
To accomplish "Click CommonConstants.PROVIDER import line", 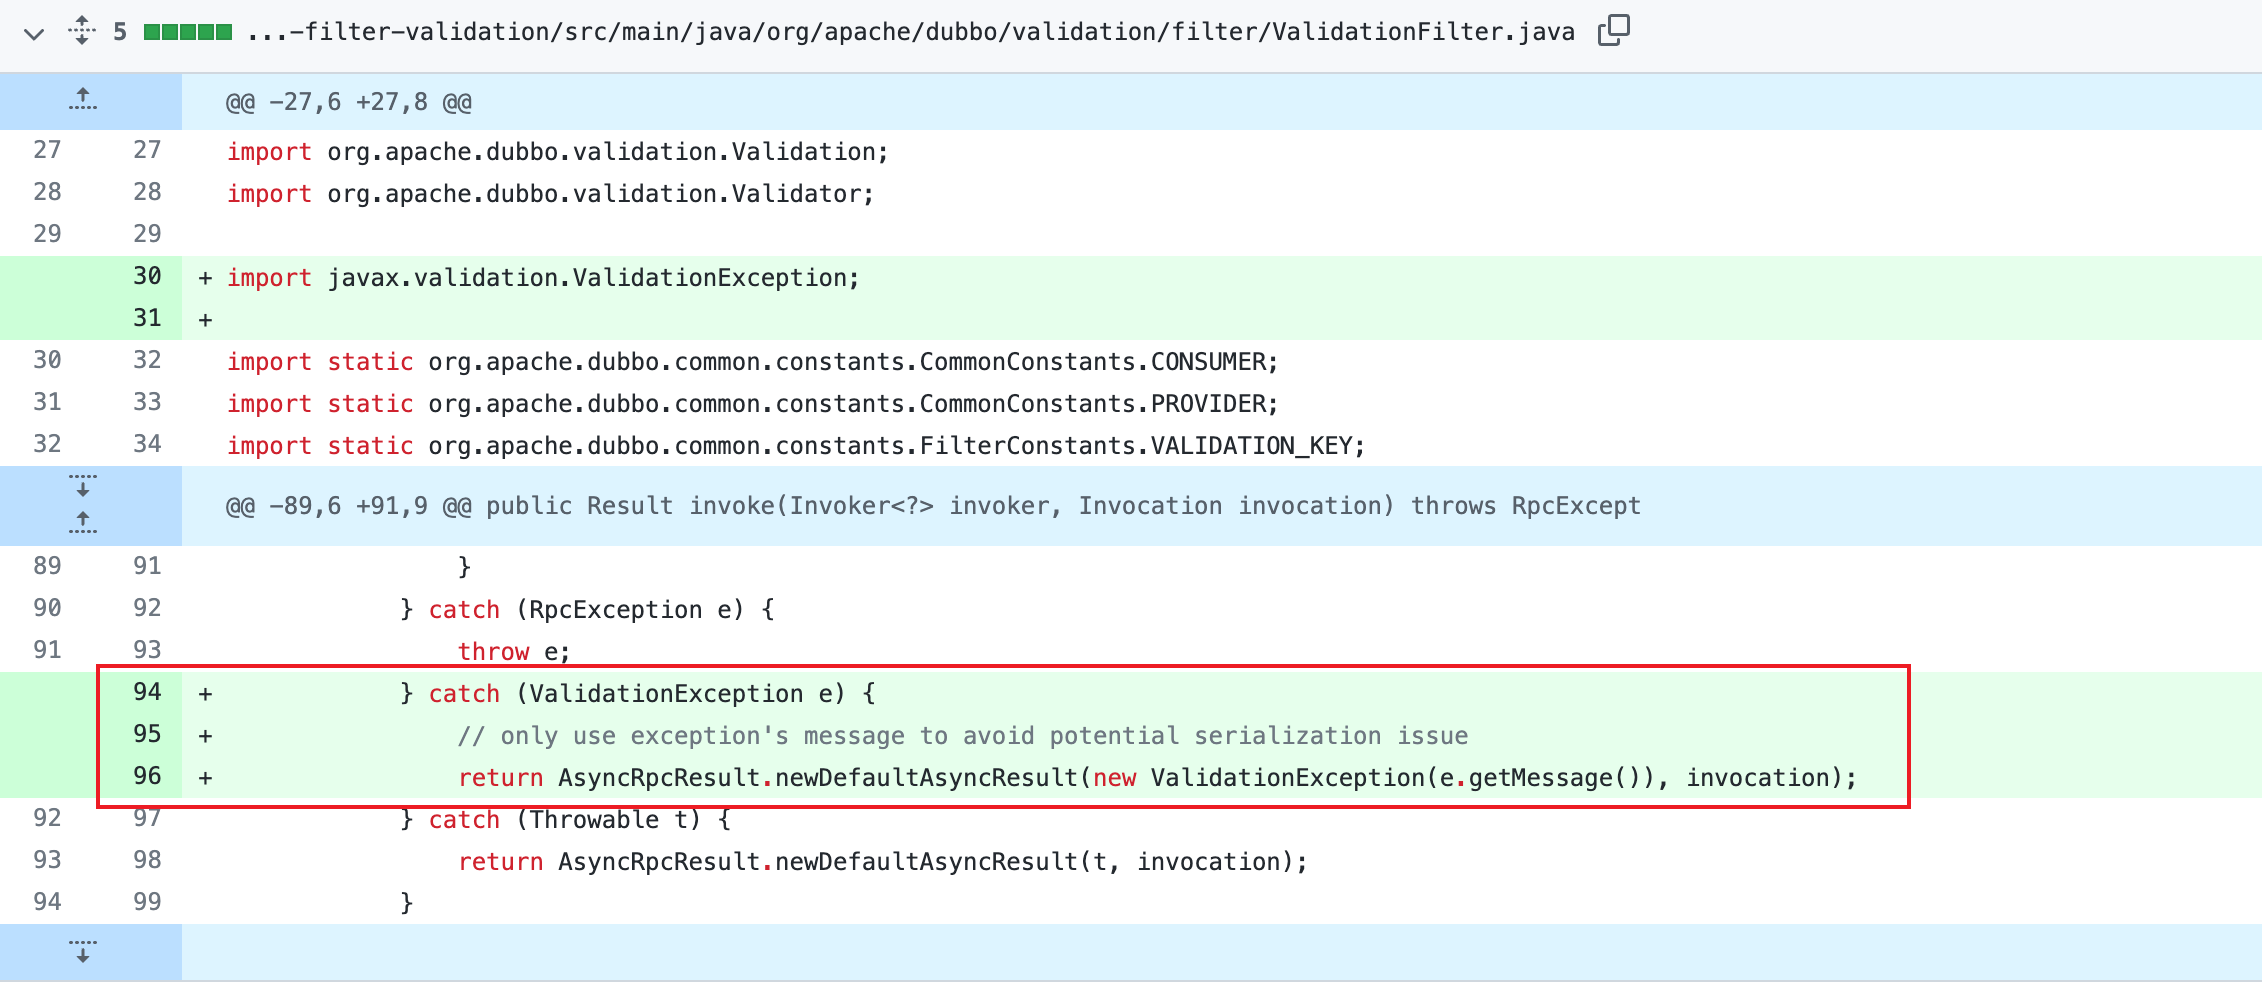I will (x=753, y=404).
